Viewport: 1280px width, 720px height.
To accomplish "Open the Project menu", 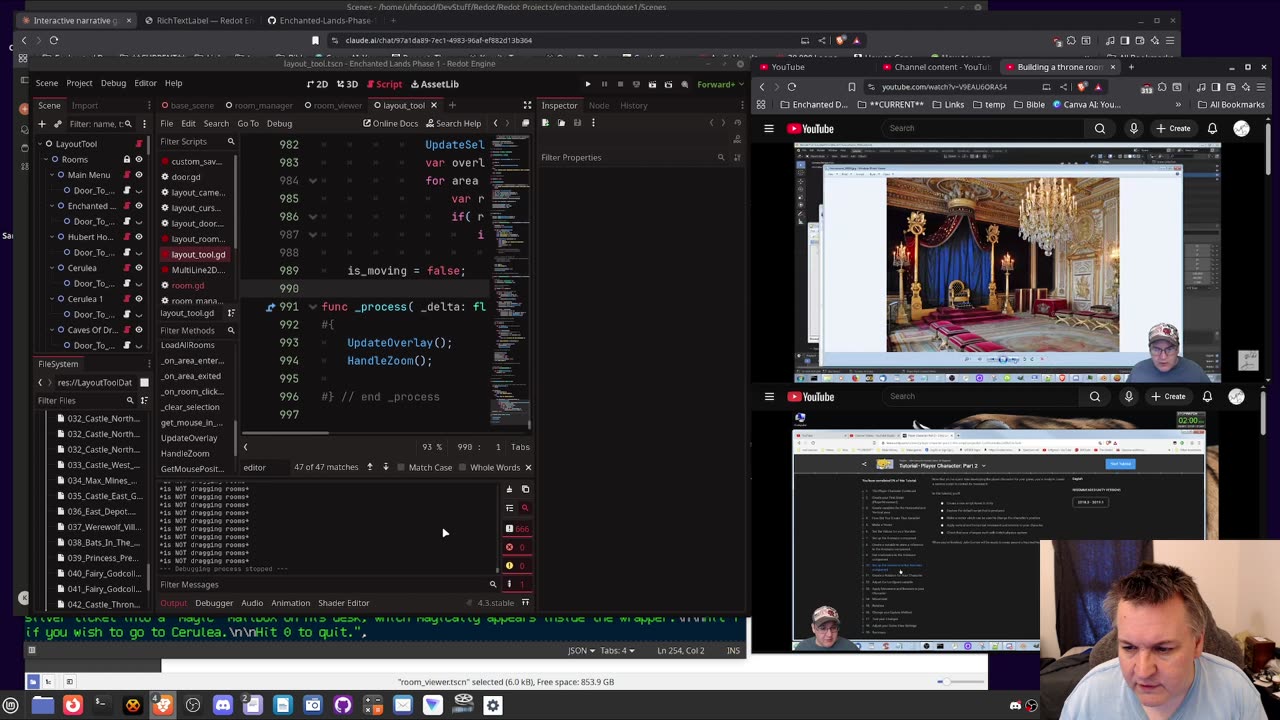I will pos(79,84).
